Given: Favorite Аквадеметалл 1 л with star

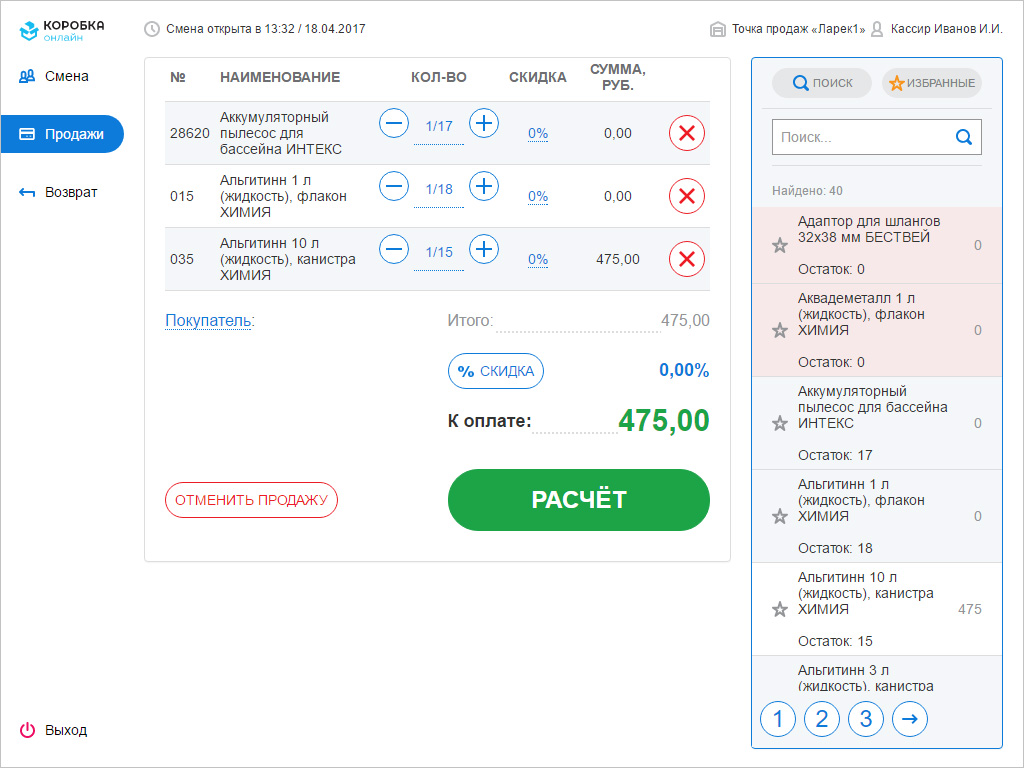Looking at the screenshot, I should pyautogui.click(x=780, y=330).
